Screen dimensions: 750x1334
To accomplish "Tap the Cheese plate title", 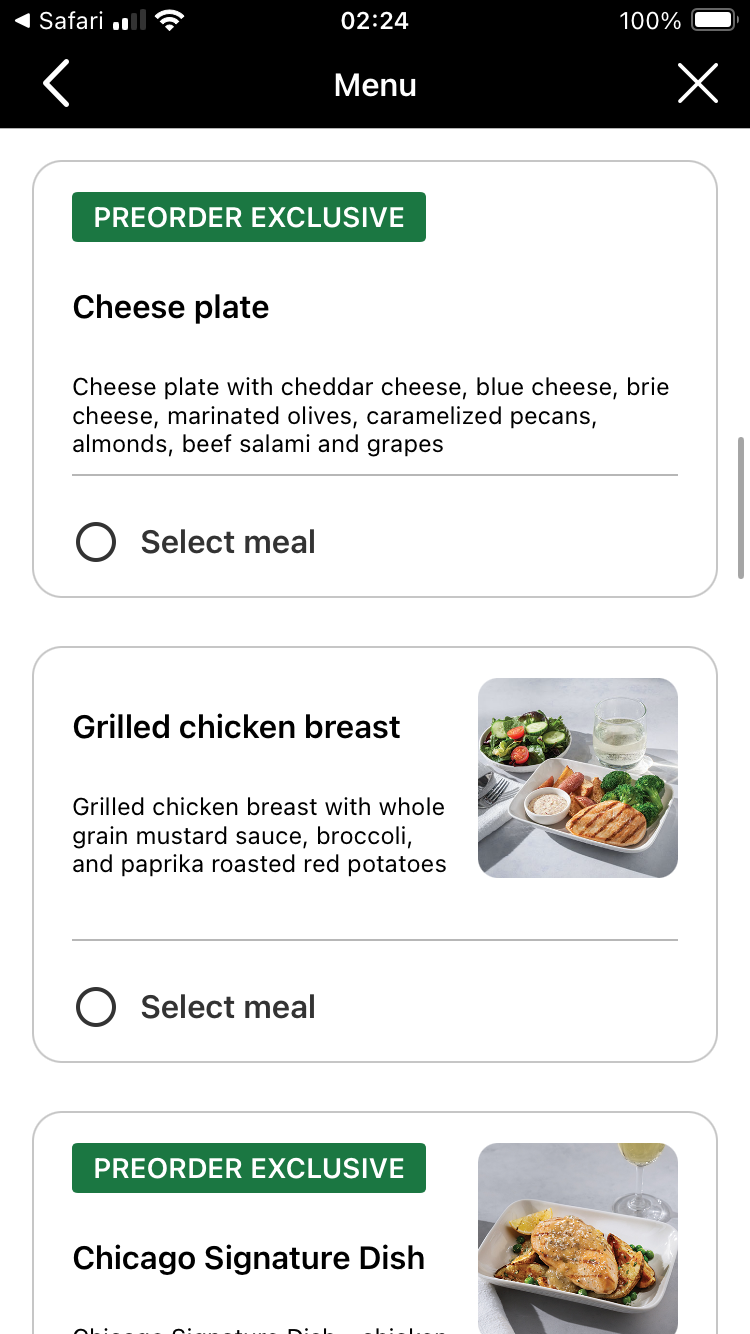I will [171, 307].
